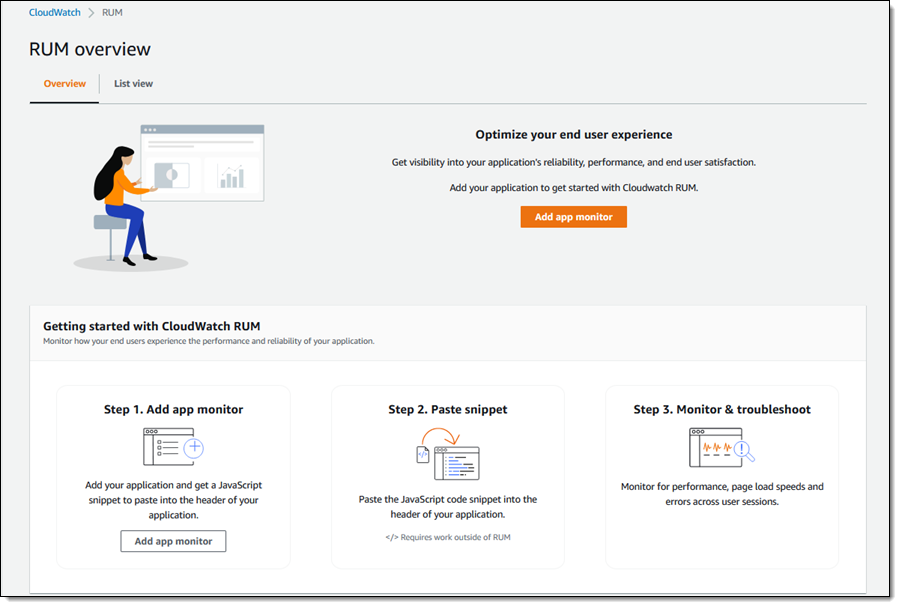Click the text 'Add your application to get started with Cloudwatch RUM.'
The height and width of the screenshot is (607, 900).
coord(573,188)
